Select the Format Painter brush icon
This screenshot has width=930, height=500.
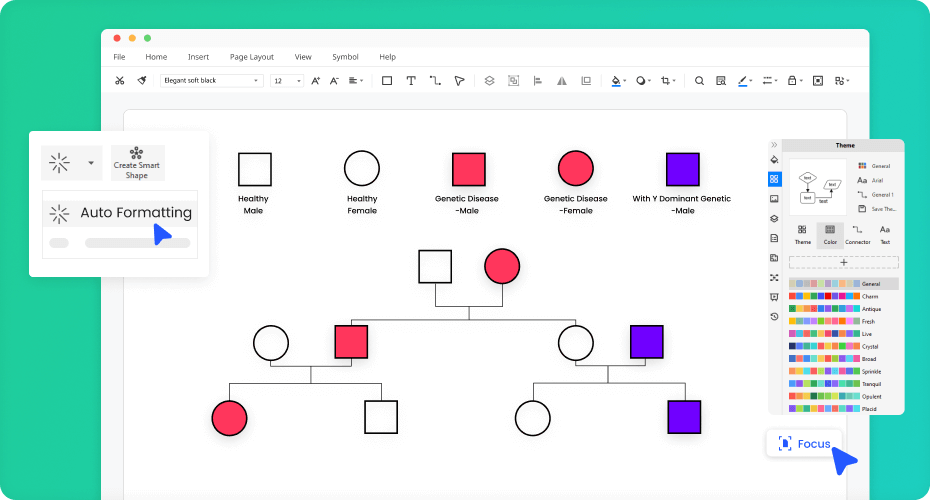point(142,81)
